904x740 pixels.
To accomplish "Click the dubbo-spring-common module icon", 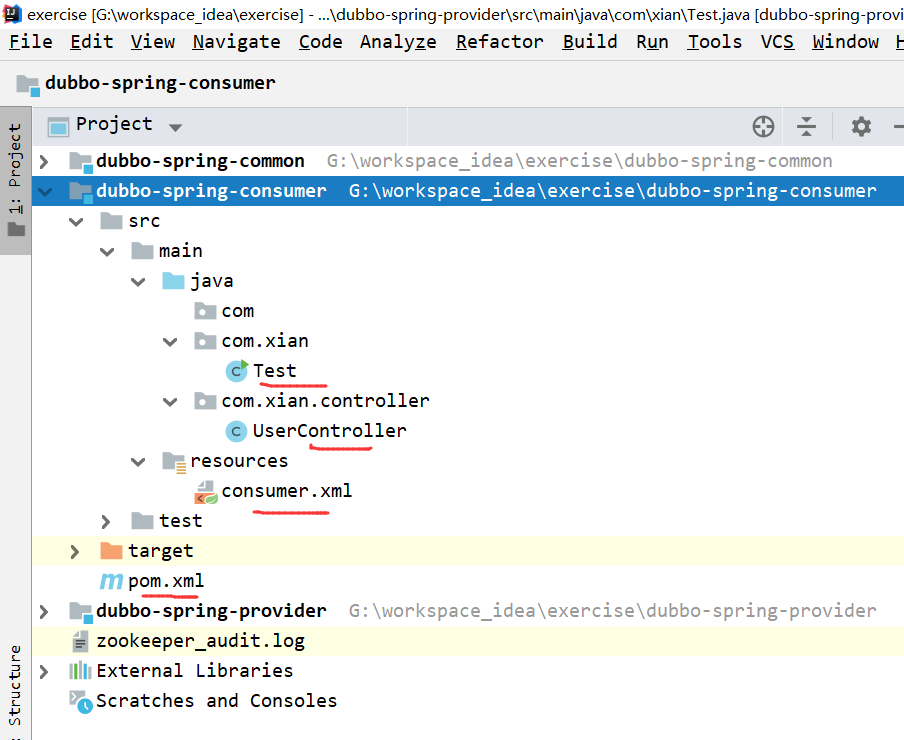I will pyautogui.click(x=81, y=161).
